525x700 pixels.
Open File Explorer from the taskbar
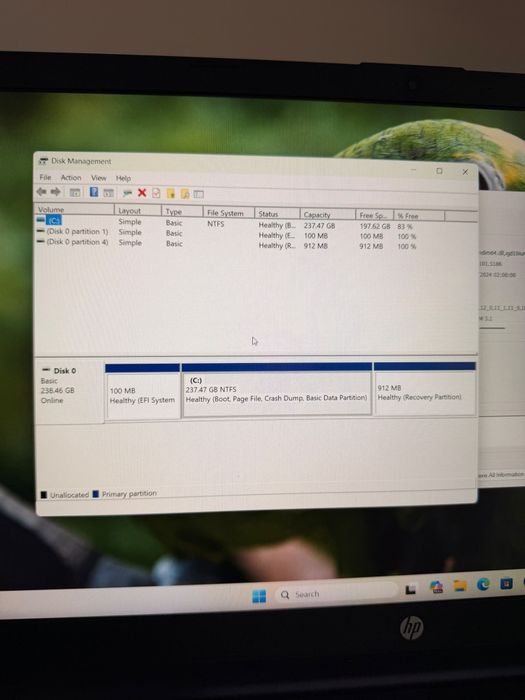point(460,585)
